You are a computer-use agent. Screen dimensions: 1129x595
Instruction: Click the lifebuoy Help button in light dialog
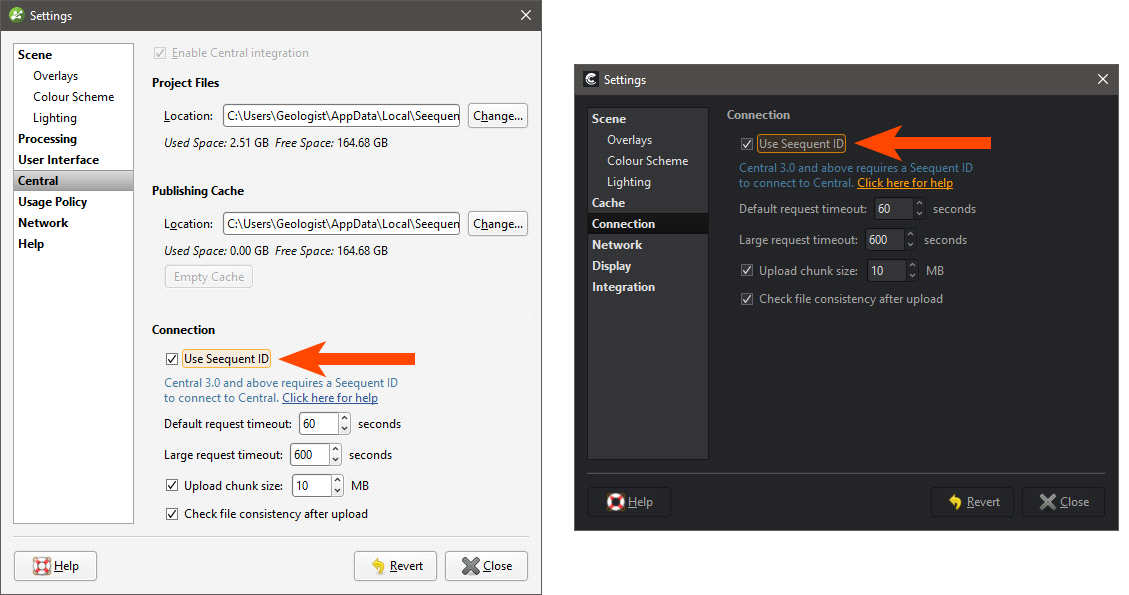(x=56, y=566)
